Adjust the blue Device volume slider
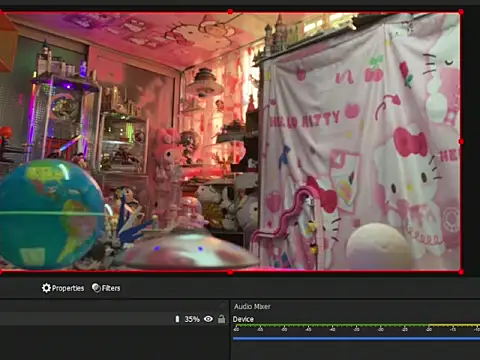The height and width of the screenshot is (360, 480). [356, 338]
